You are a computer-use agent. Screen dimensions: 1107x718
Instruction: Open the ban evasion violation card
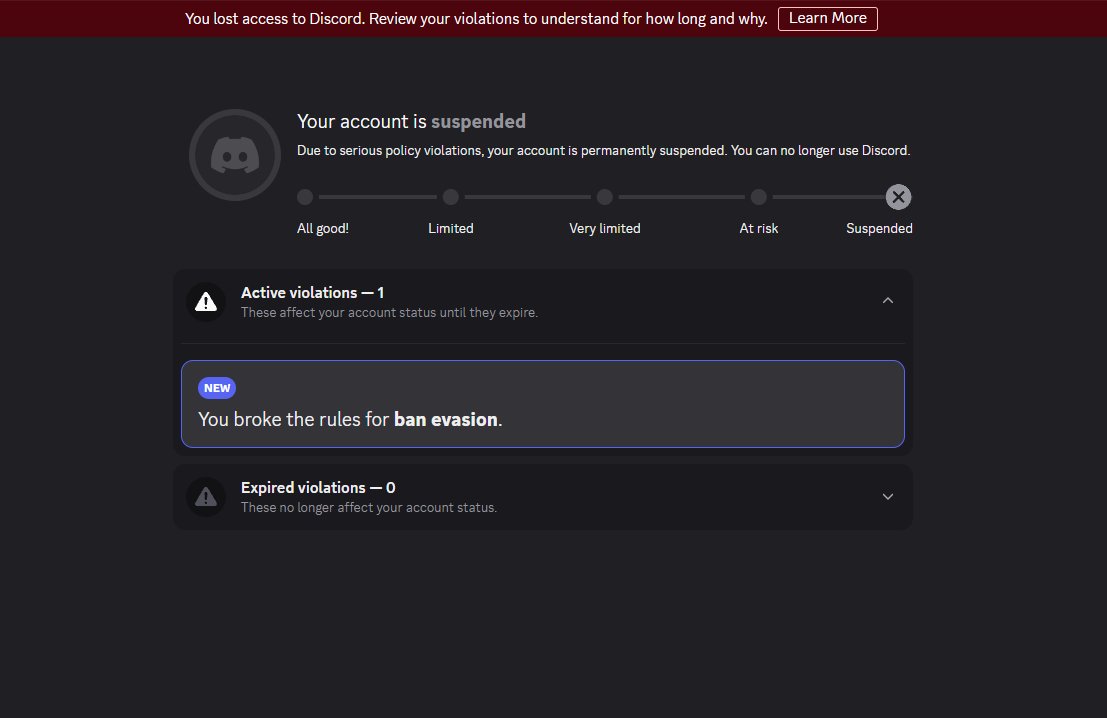tap(542, 404)
